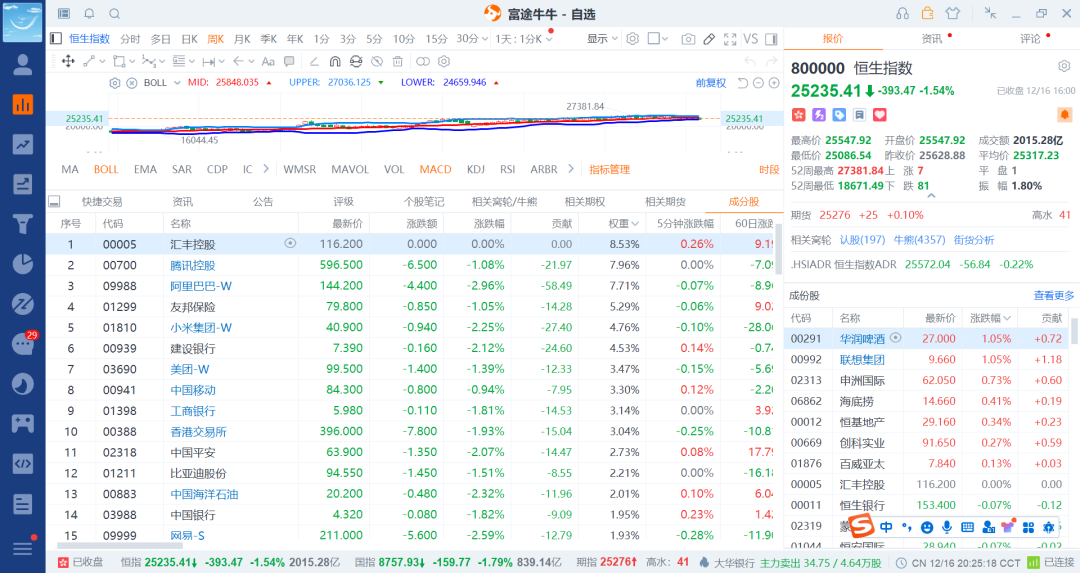Show more main indicators after IC

tap(267, 169)
